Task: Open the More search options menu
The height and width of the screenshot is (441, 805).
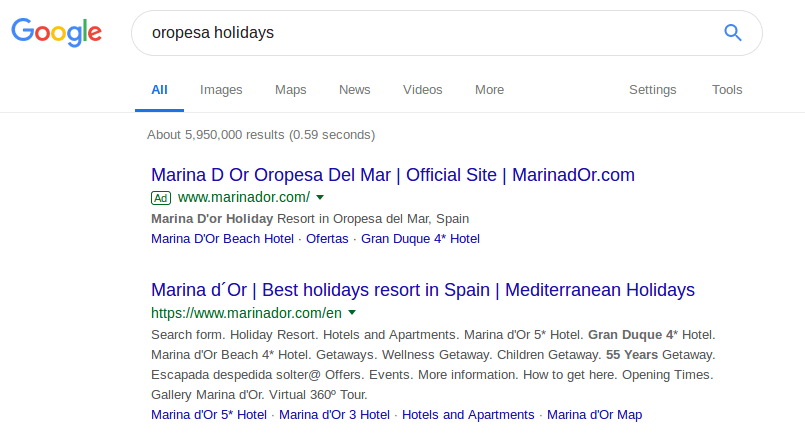Action: pos(489,90)
